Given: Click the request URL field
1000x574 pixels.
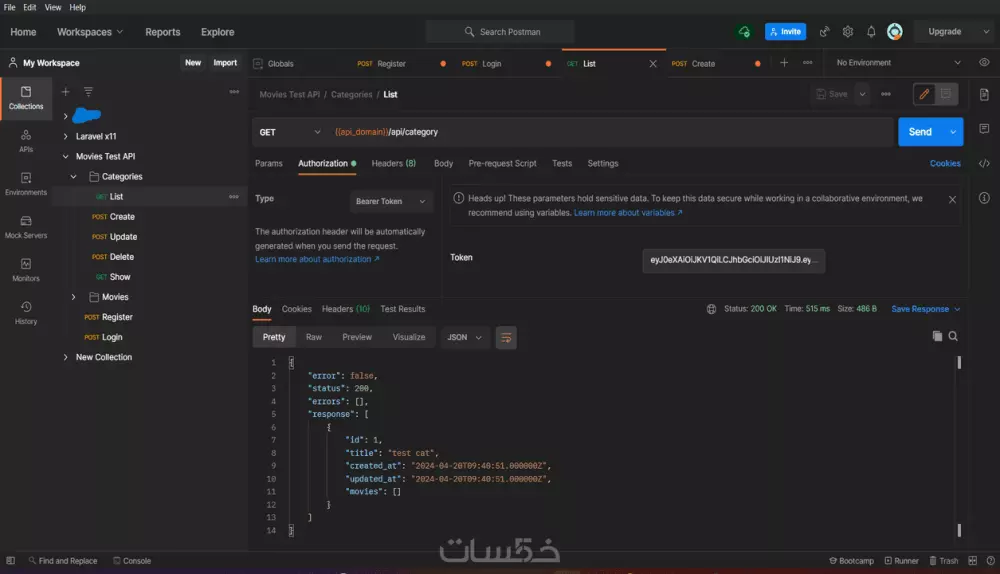Looking at the screenshot, I should pyautogui.click(x=612, y=132).
